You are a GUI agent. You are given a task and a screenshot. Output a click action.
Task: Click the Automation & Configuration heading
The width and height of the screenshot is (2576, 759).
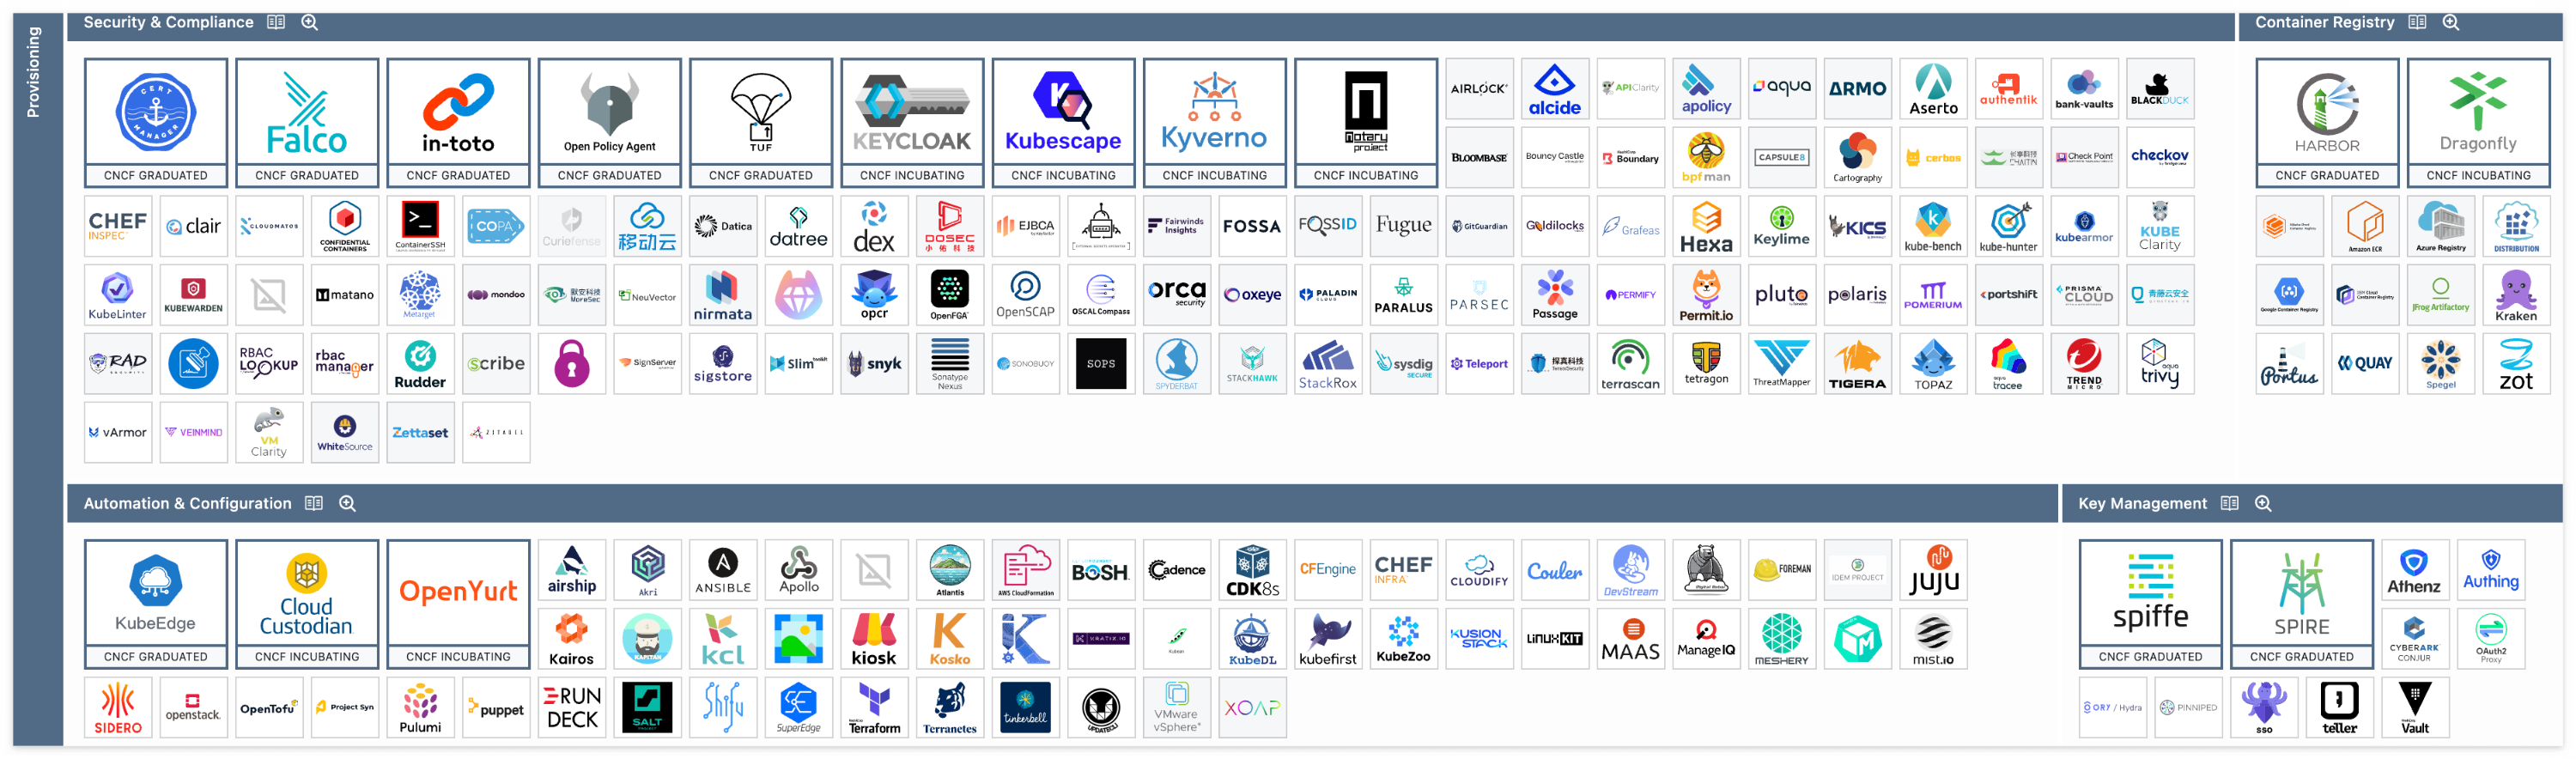coord(188,503)
